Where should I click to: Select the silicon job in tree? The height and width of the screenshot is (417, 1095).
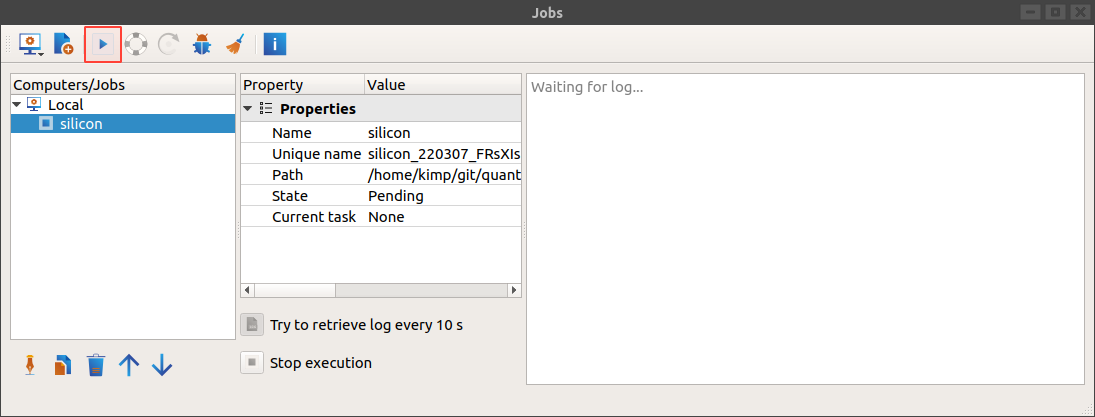(x=123, y=124)
